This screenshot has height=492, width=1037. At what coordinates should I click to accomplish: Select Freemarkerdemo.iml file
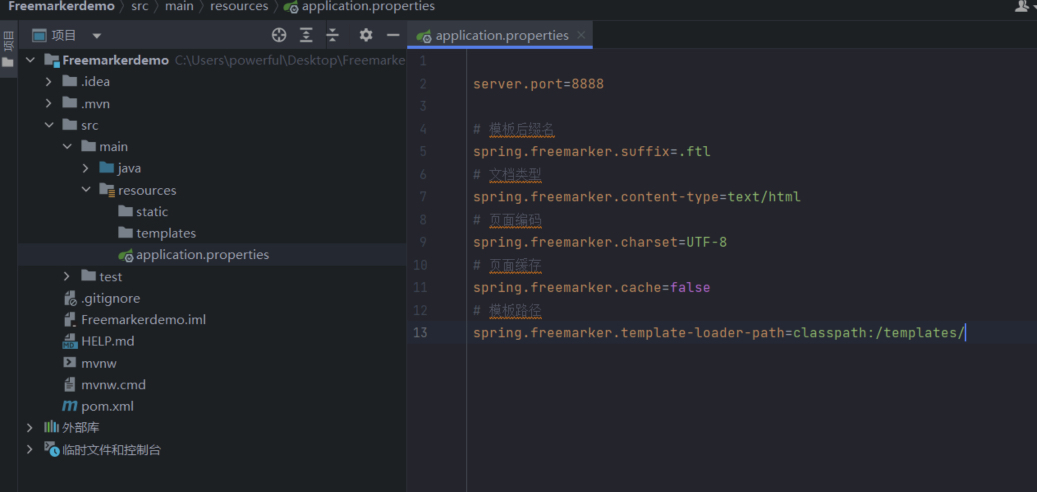point(144,320)
